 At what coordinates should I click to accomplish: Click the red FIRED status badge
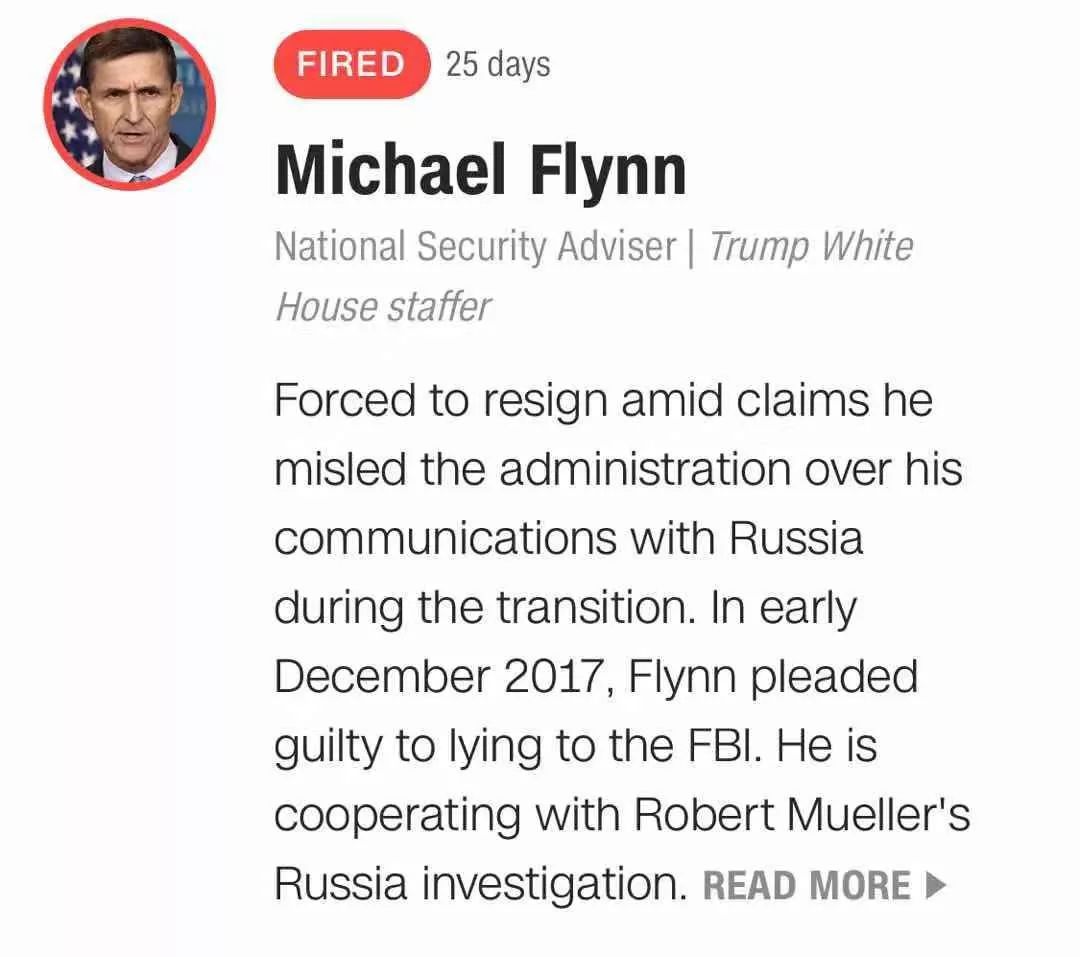pyautogui.click(x=351, y=64)
